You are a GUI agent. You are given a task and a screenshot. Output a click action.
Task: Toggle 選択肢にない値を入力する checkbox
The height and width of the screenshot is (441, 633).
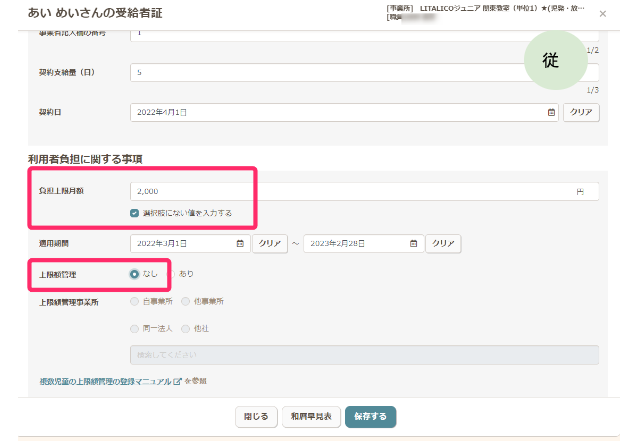coord(135,212)
